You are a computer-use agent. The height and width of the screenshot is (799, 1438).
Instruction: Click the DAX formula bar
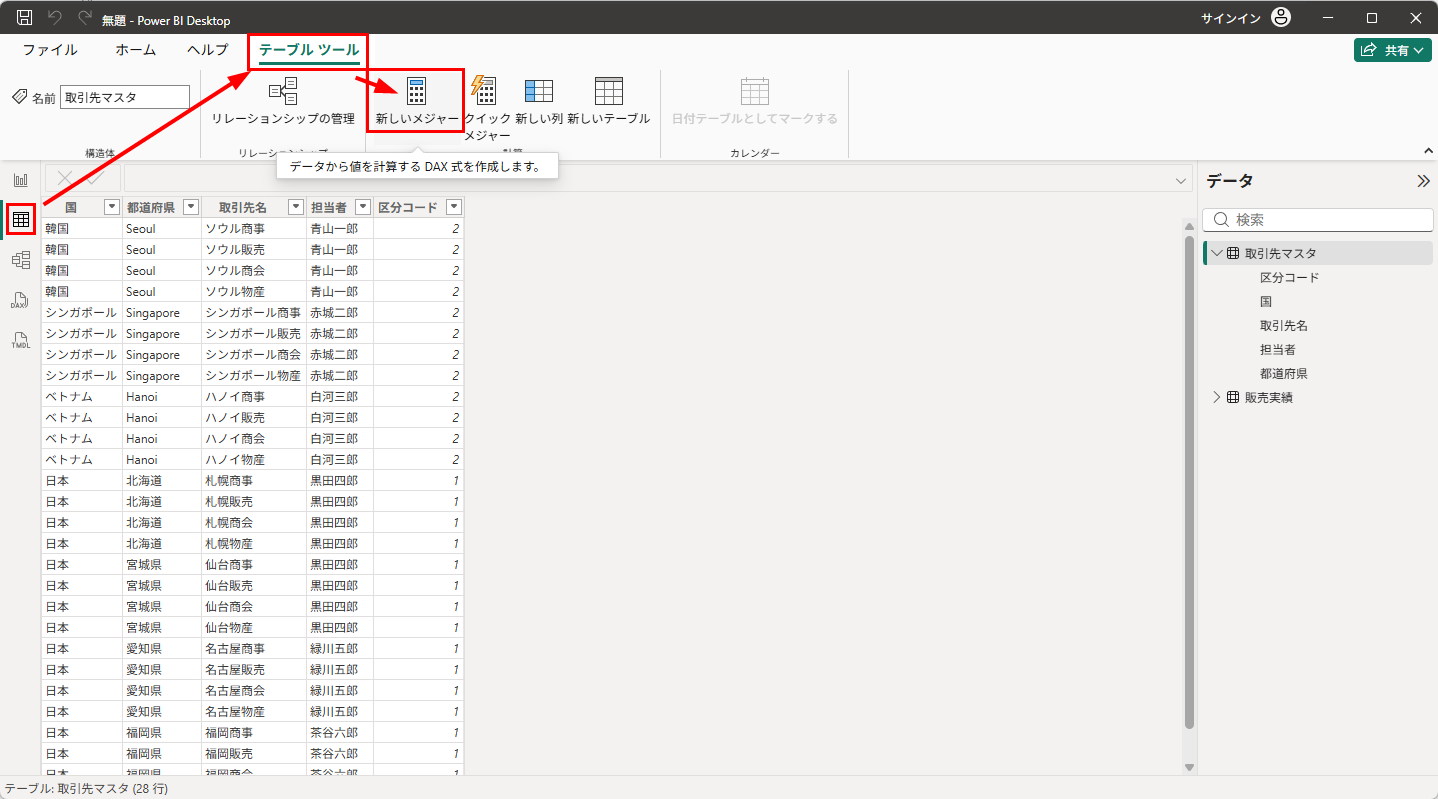click(651, 178)
